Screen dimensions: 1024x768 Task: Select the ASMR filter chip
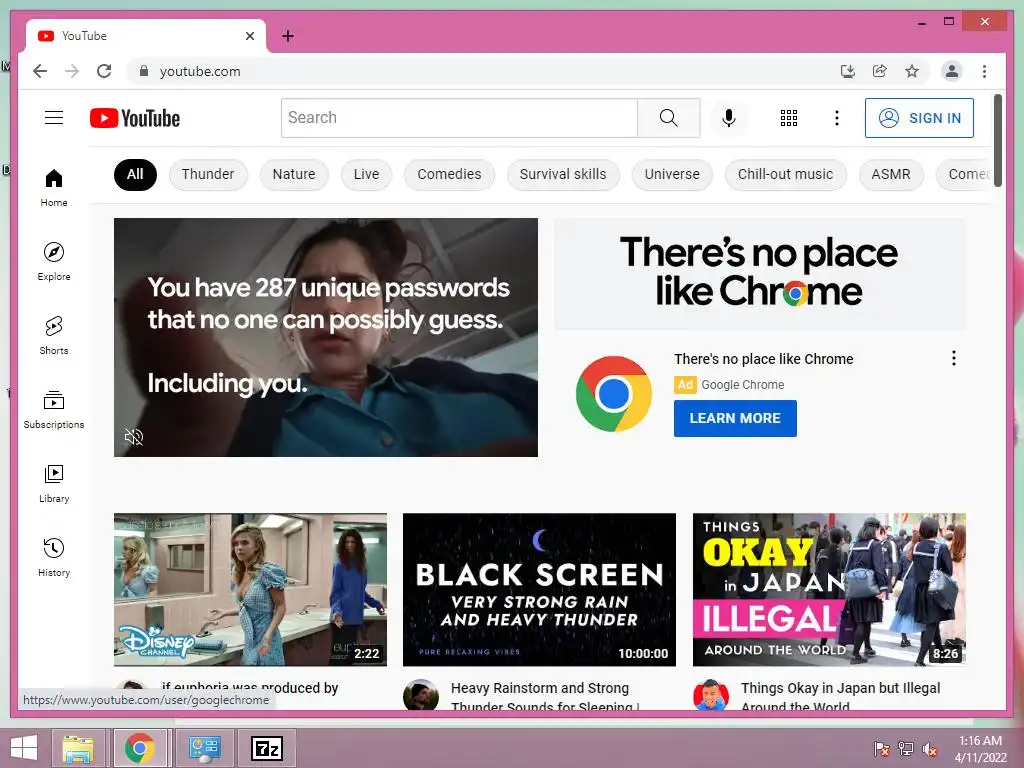tap(891, 174)
